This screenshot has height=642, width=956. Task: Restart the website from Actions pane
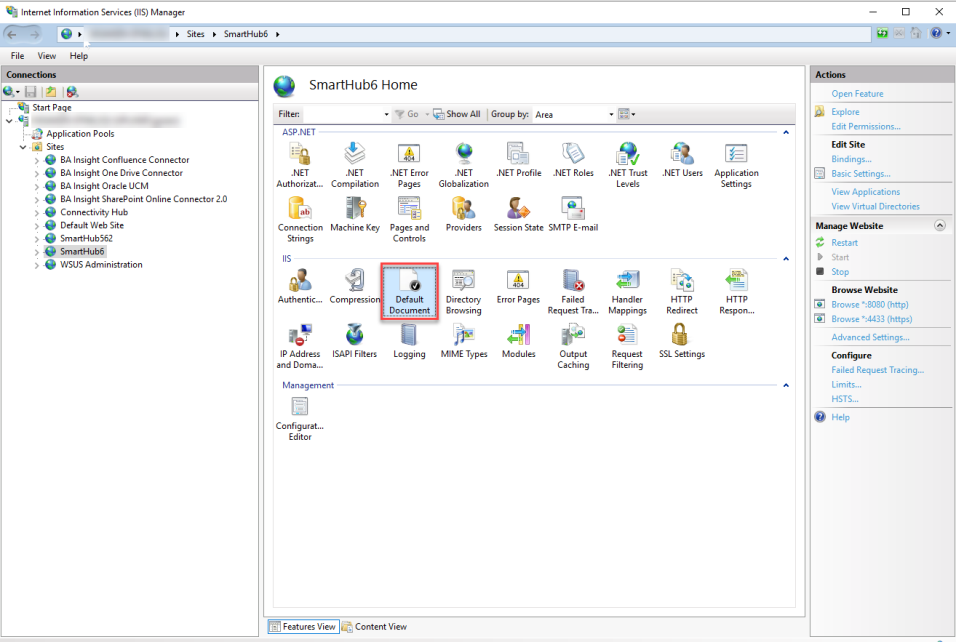pos(844,243)
